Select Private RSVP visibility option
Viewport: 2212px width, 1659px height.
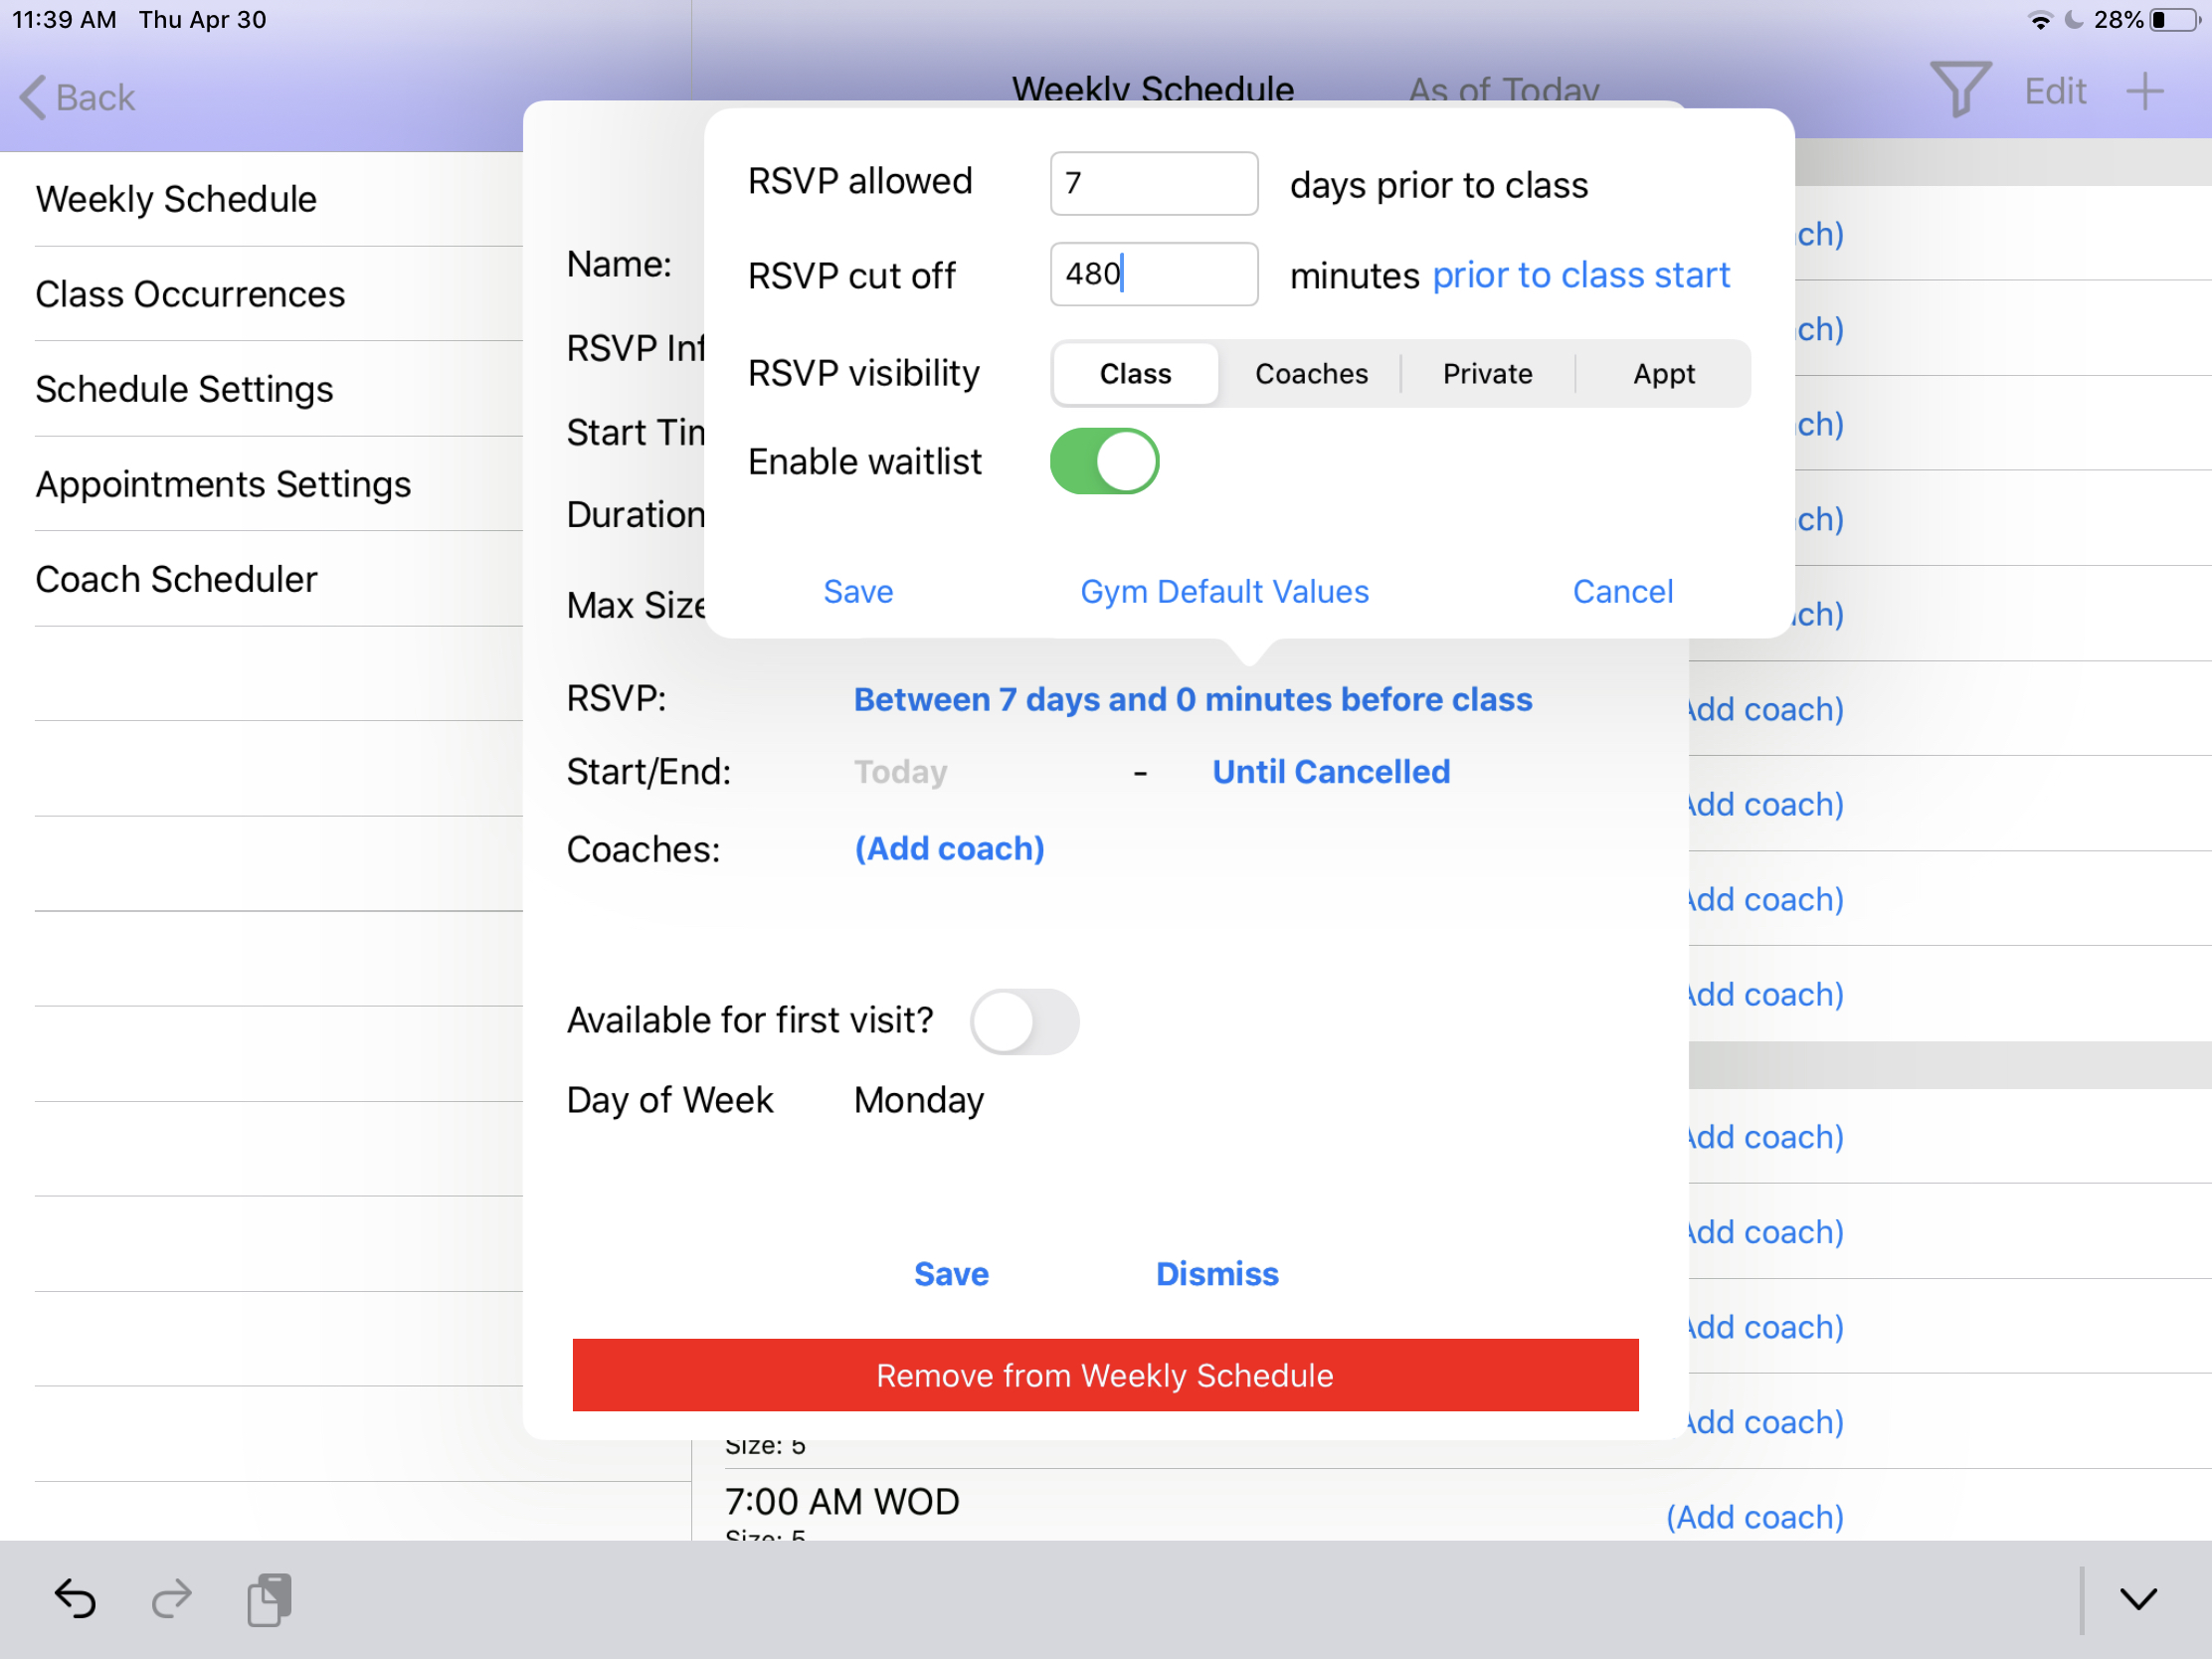point(1487,374)
